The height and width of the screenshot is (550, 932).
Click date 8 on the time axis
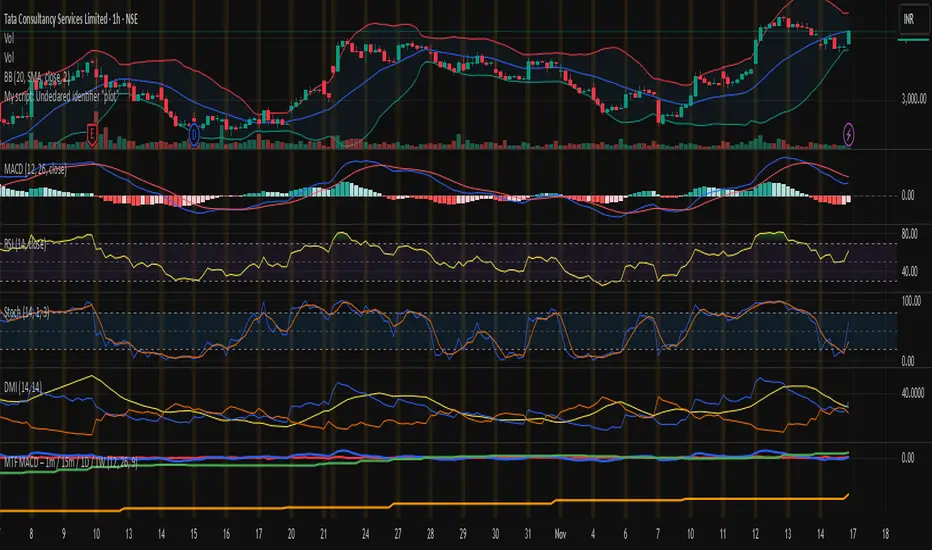[32, 534]
